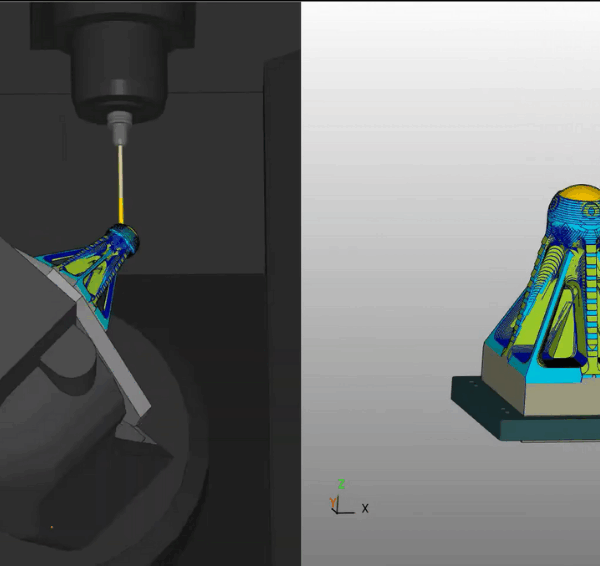Screen dimensions: 600x566
Task: Click empty gray background in right viewport
Action: tap(420, 150)
